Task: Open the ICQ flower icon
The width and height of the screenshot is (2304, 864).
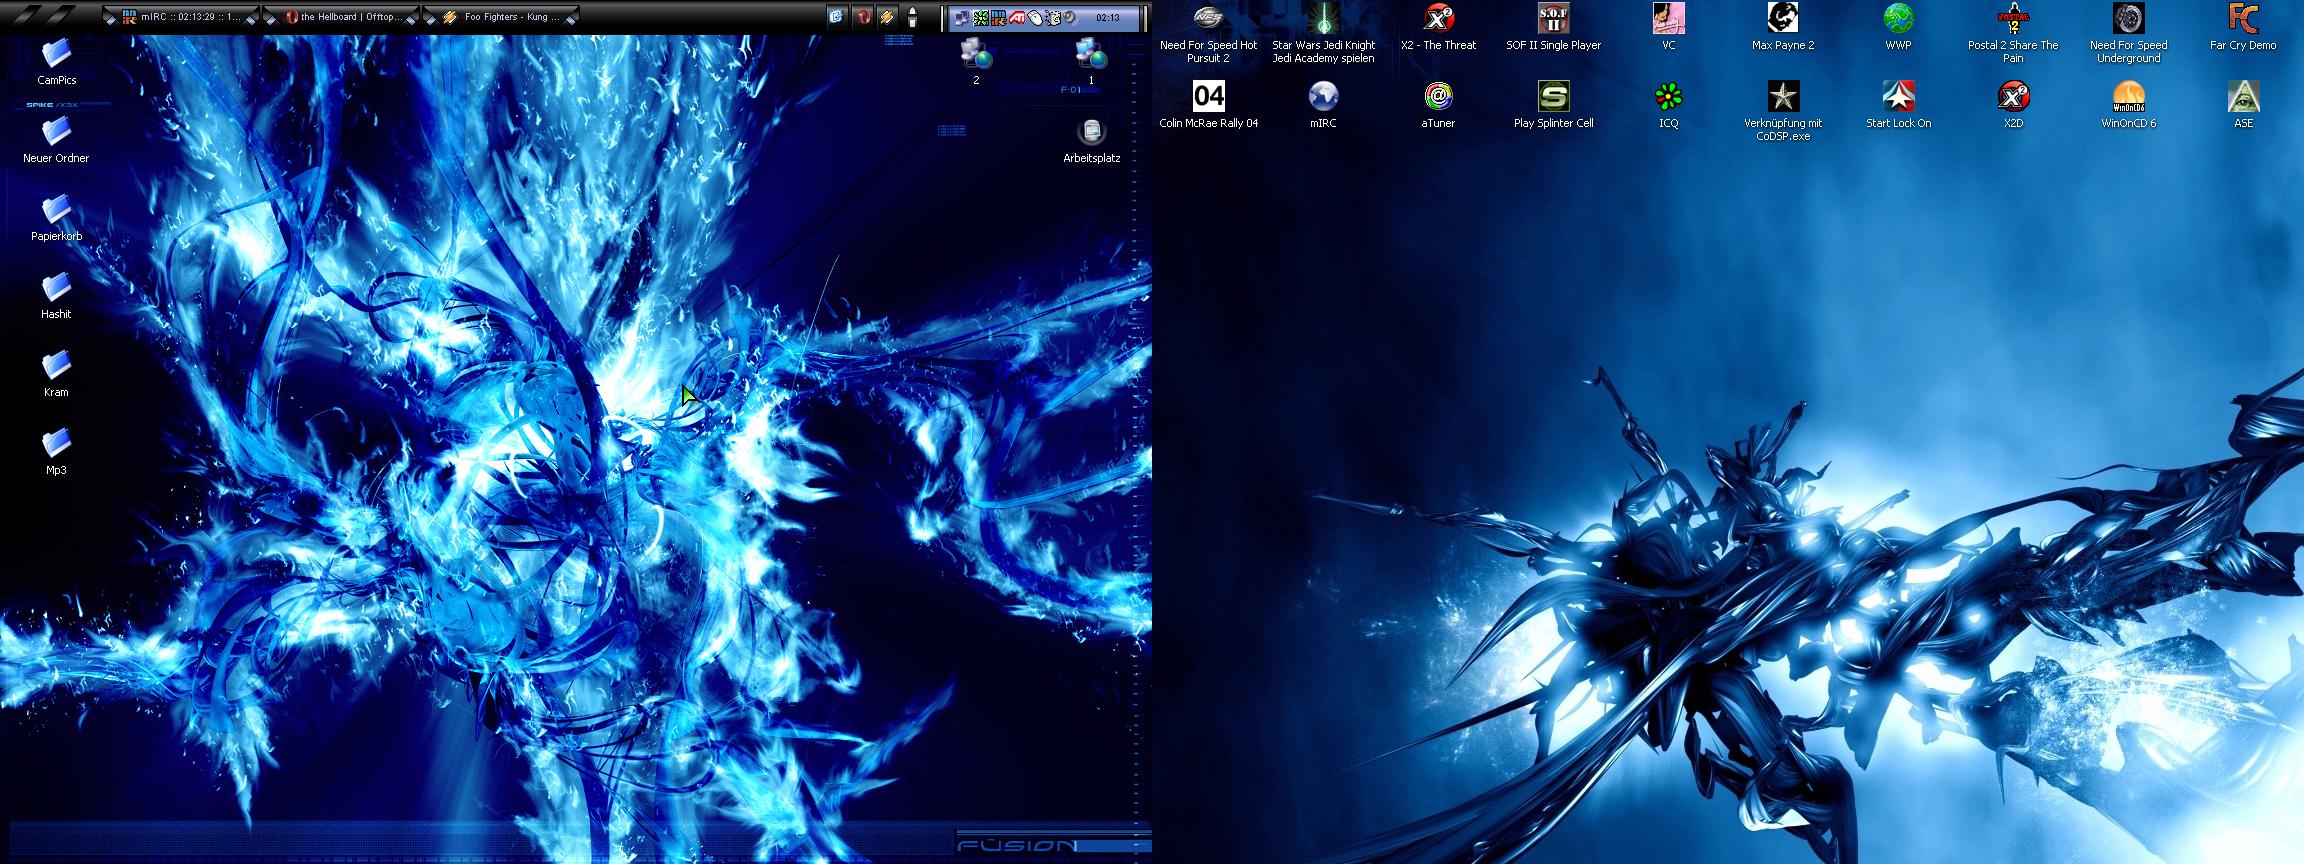Action: [x=1668, y=97]
